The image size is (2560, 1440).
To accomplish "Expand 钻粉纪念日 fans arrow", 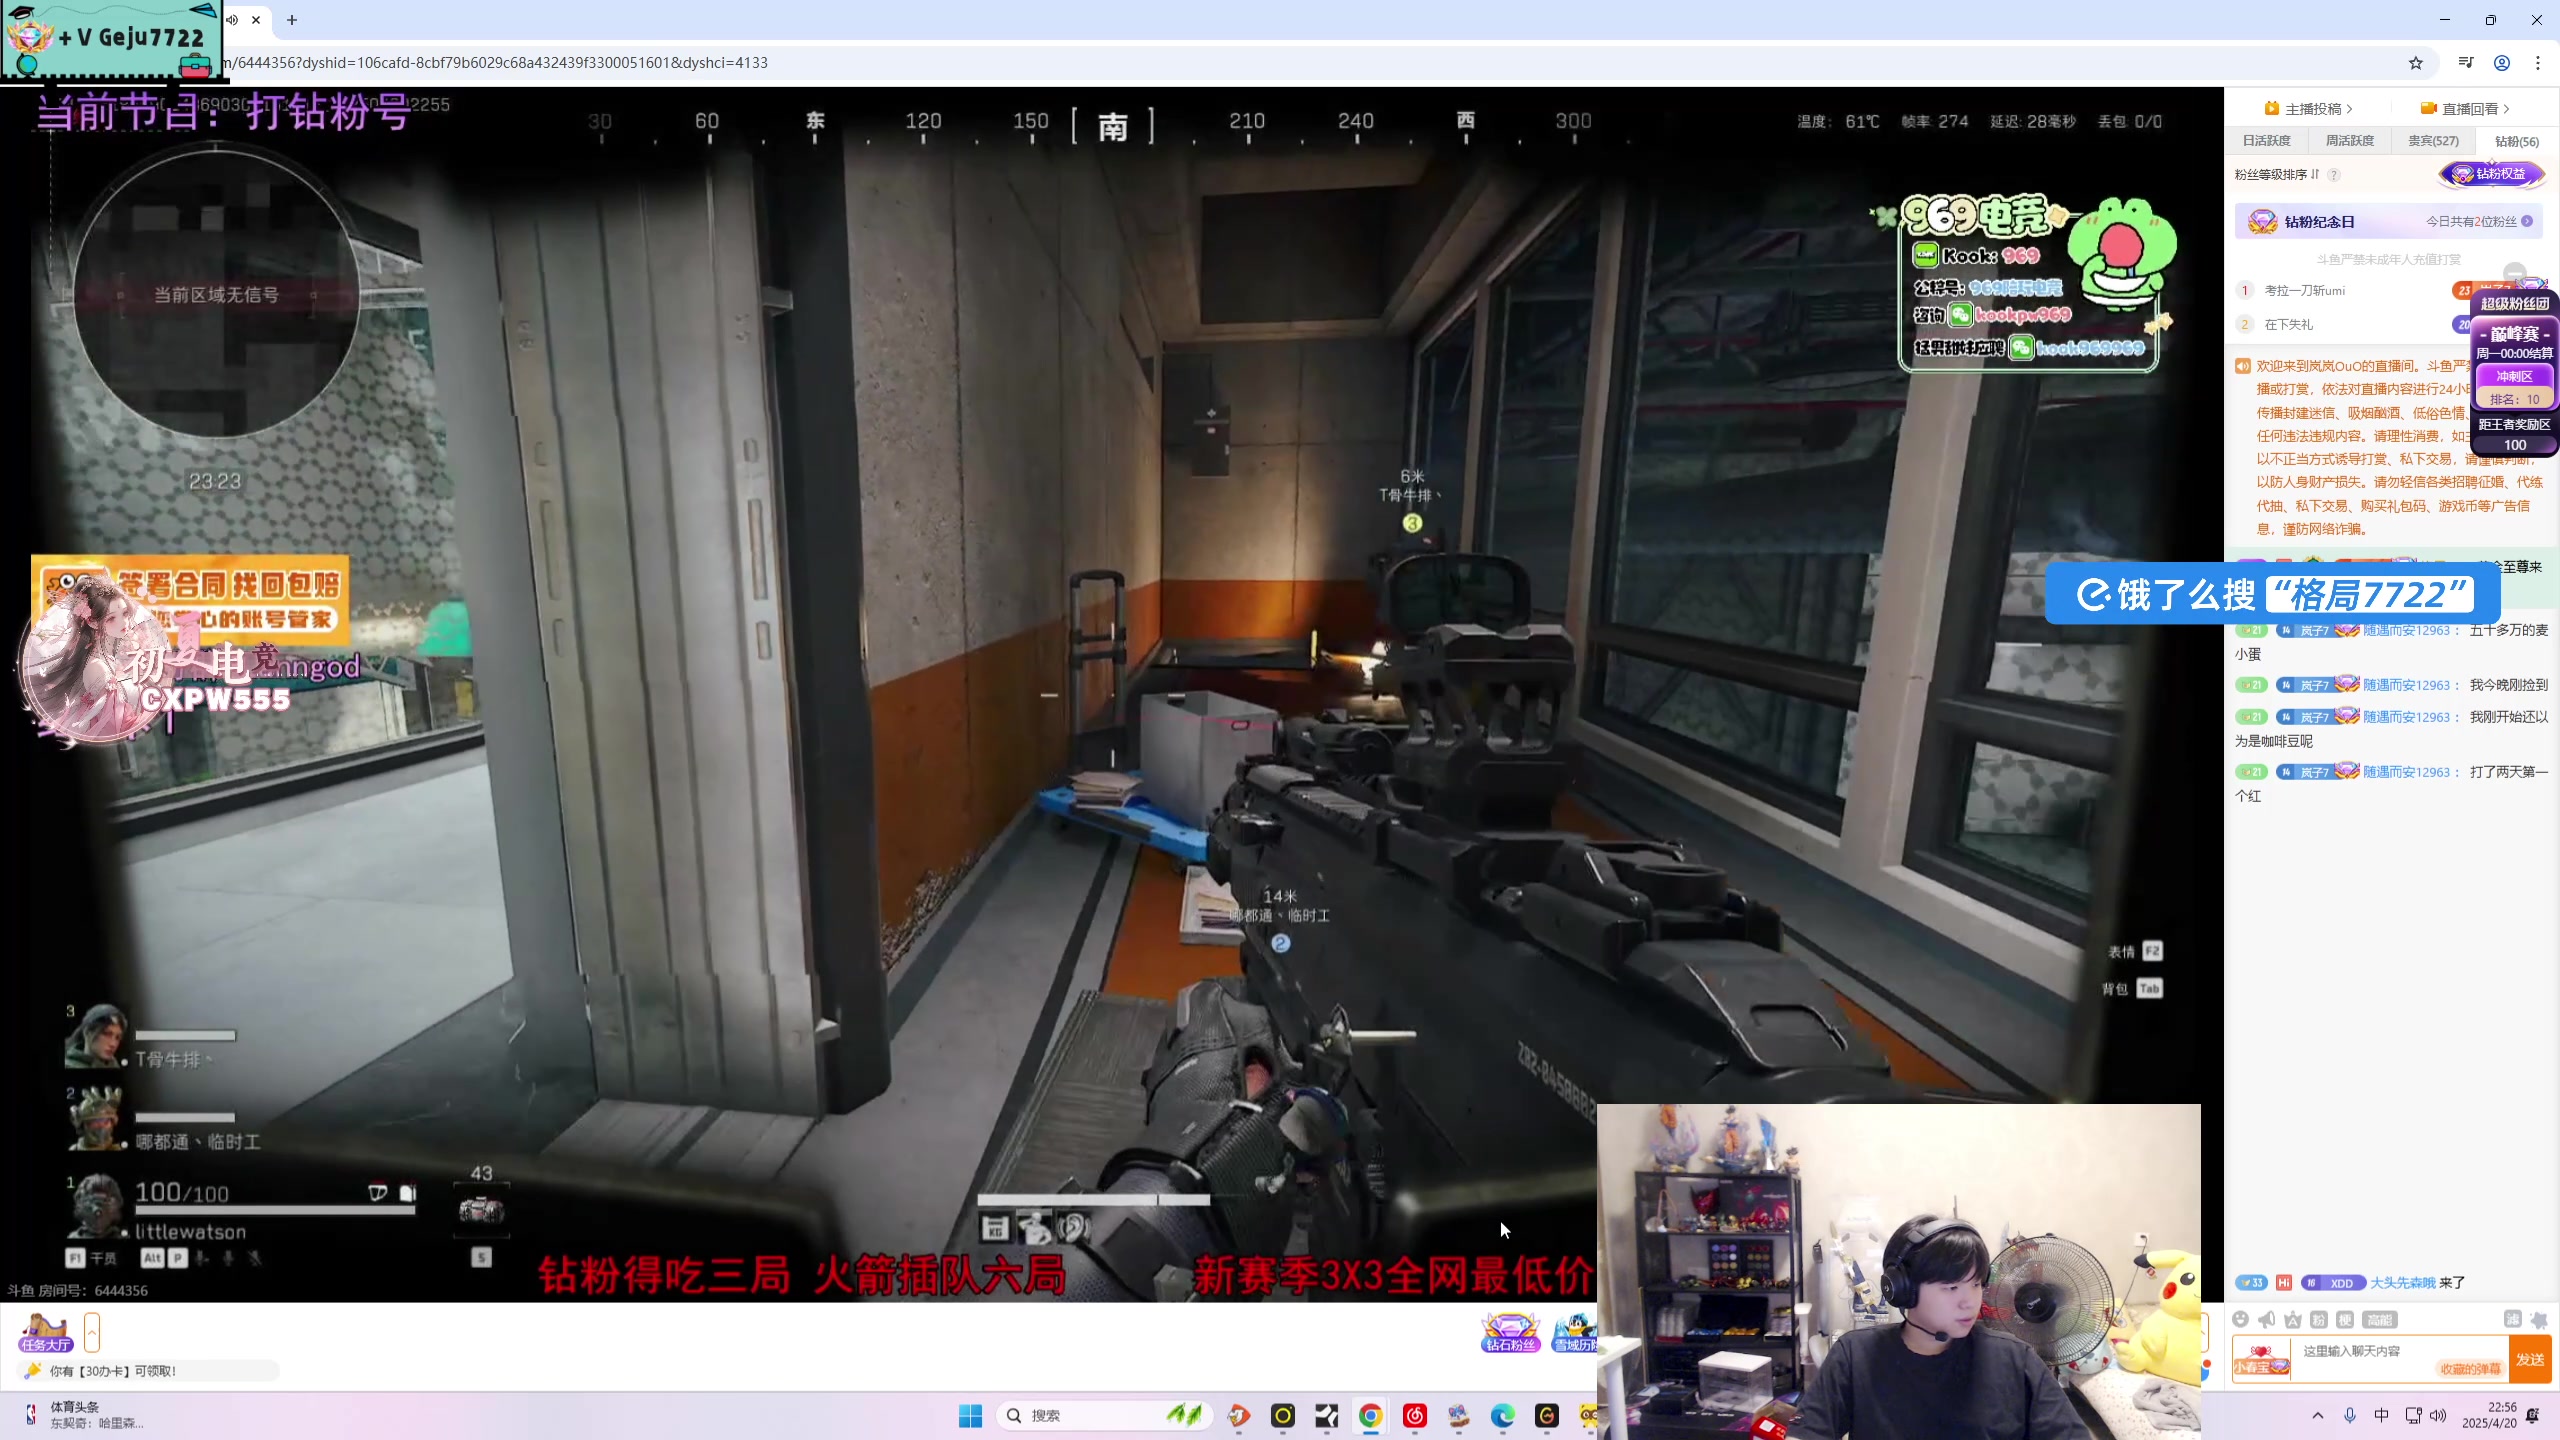I will [2527, 221].
